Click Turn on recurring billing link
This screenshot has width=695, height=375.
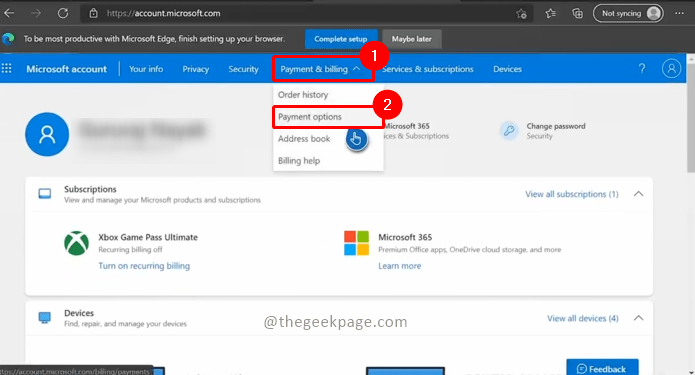[x=144, y=266]
